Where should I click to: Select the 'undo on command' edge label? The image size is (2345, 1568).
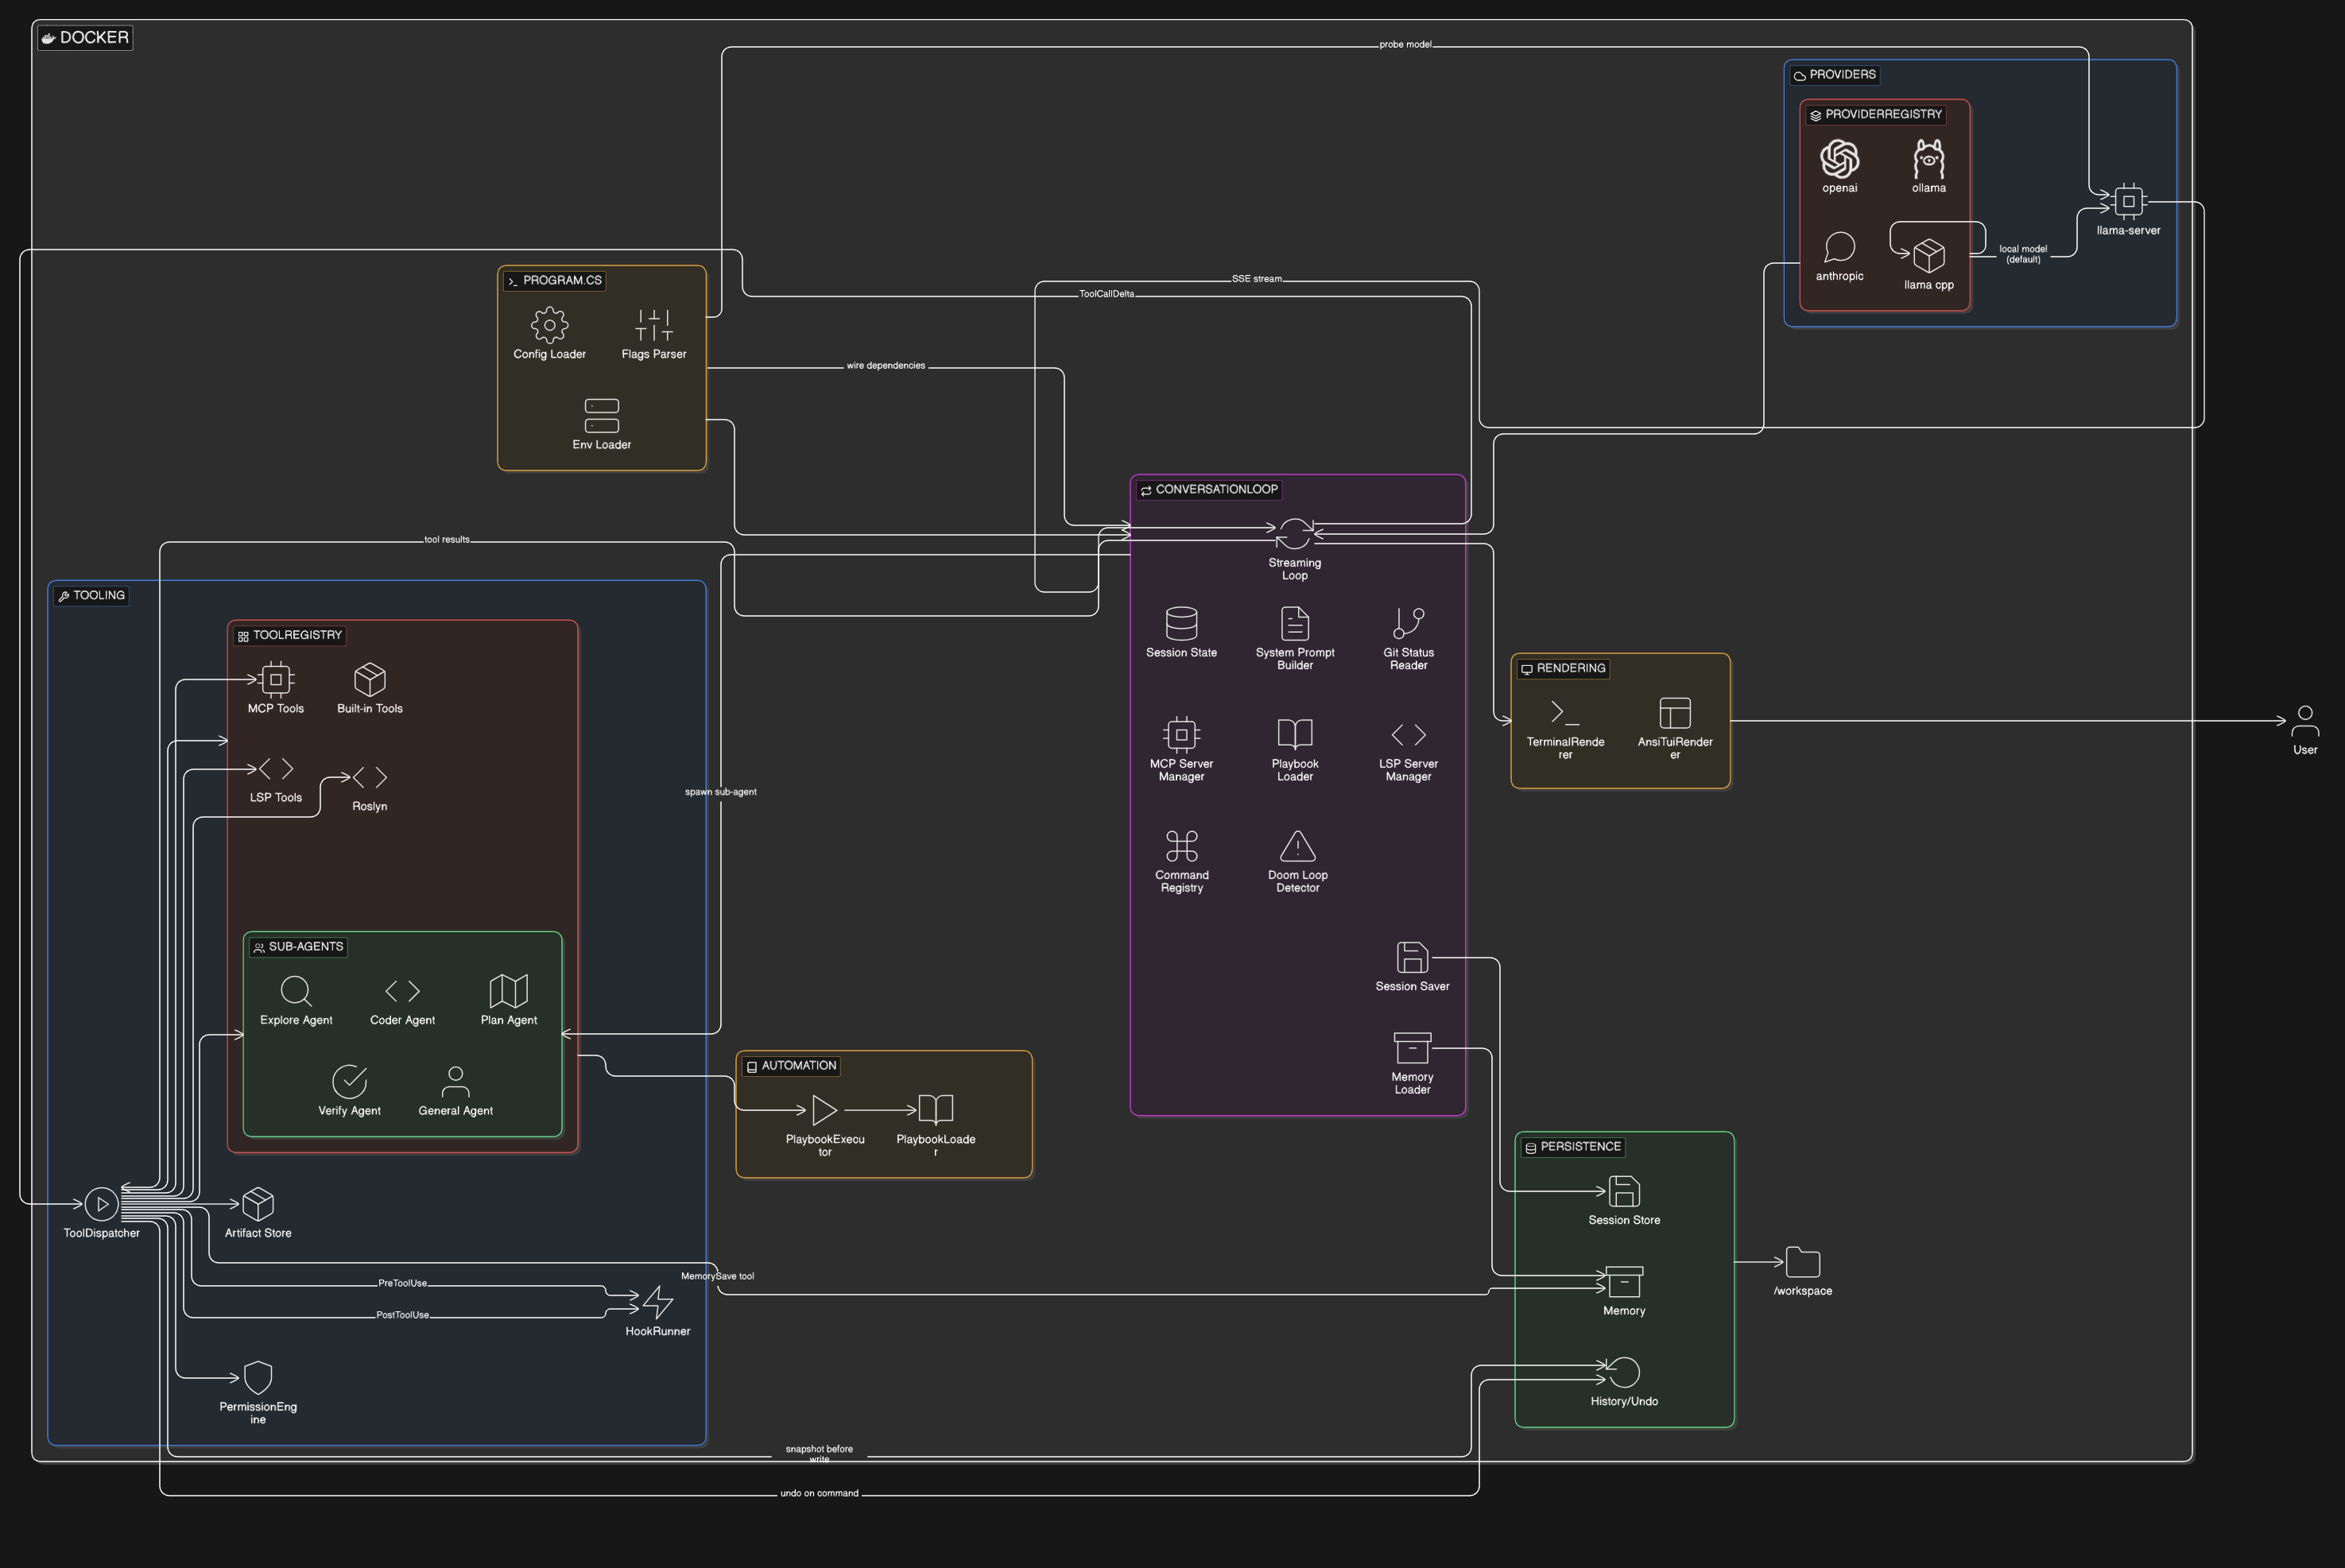[819, 1494]
